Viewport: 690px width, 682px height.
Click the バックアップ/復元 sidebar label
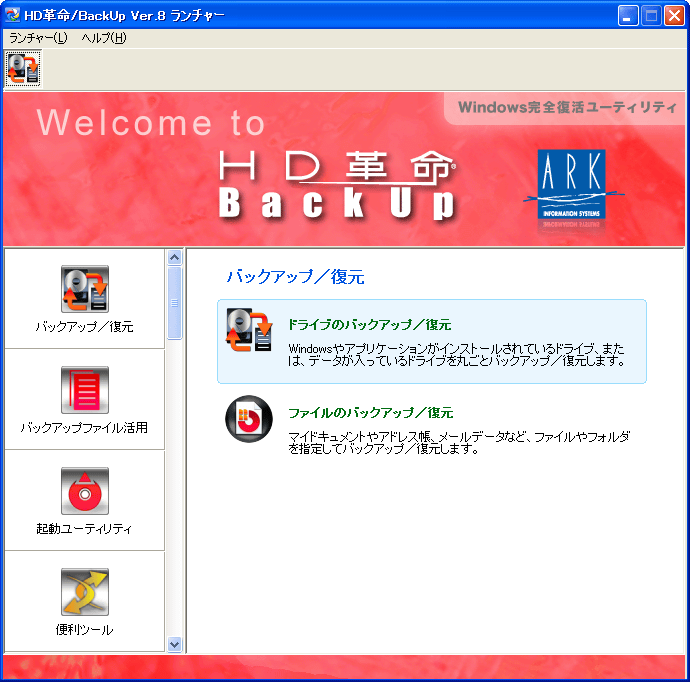[84, 326]
